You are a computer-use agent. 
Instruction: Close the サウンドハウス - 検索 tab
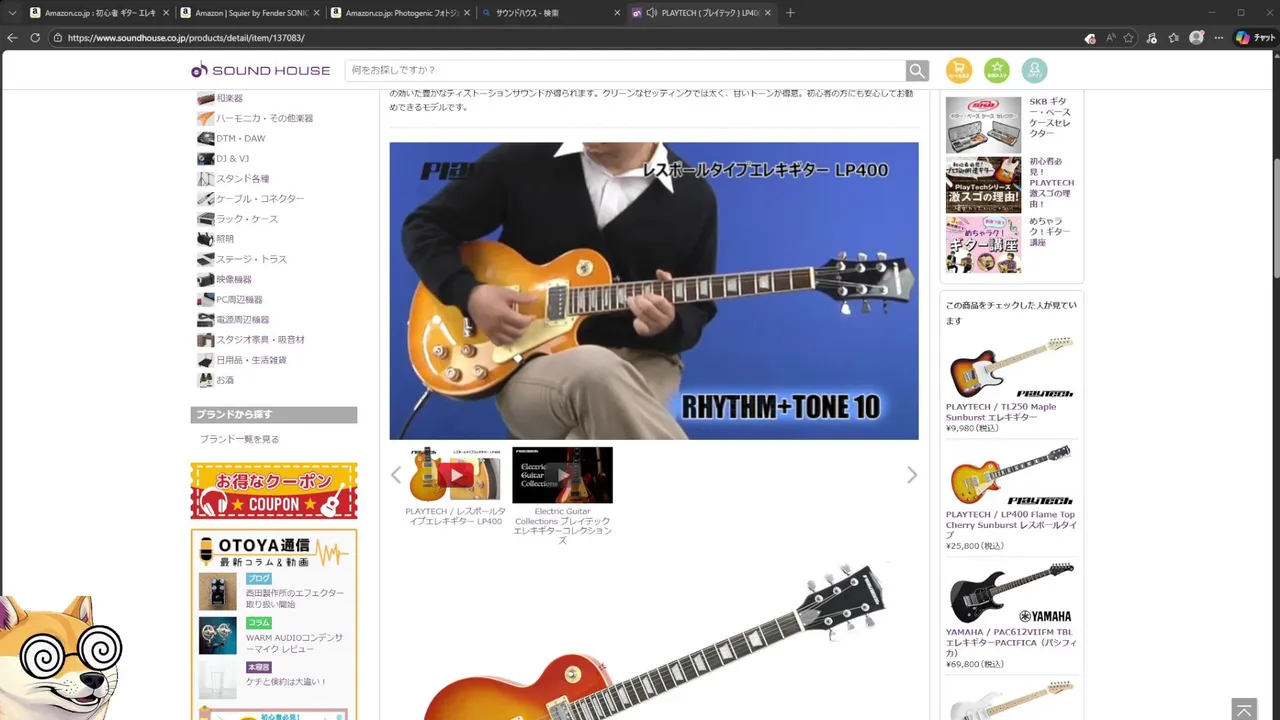point(617,13)
